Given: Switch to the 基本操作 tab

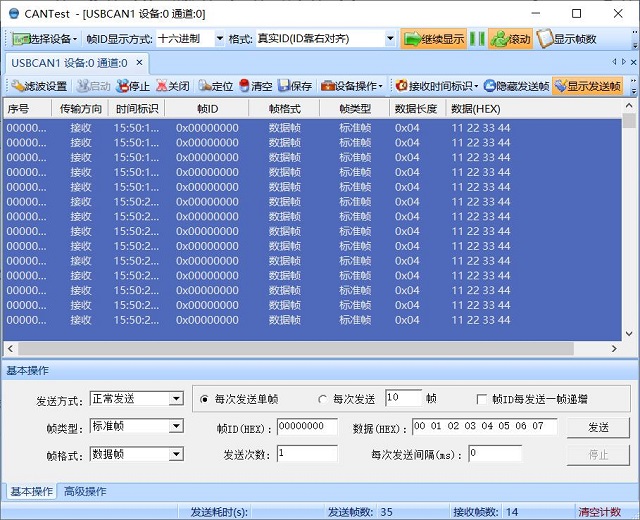Looking at the screenshot, I should click(31, 491).
